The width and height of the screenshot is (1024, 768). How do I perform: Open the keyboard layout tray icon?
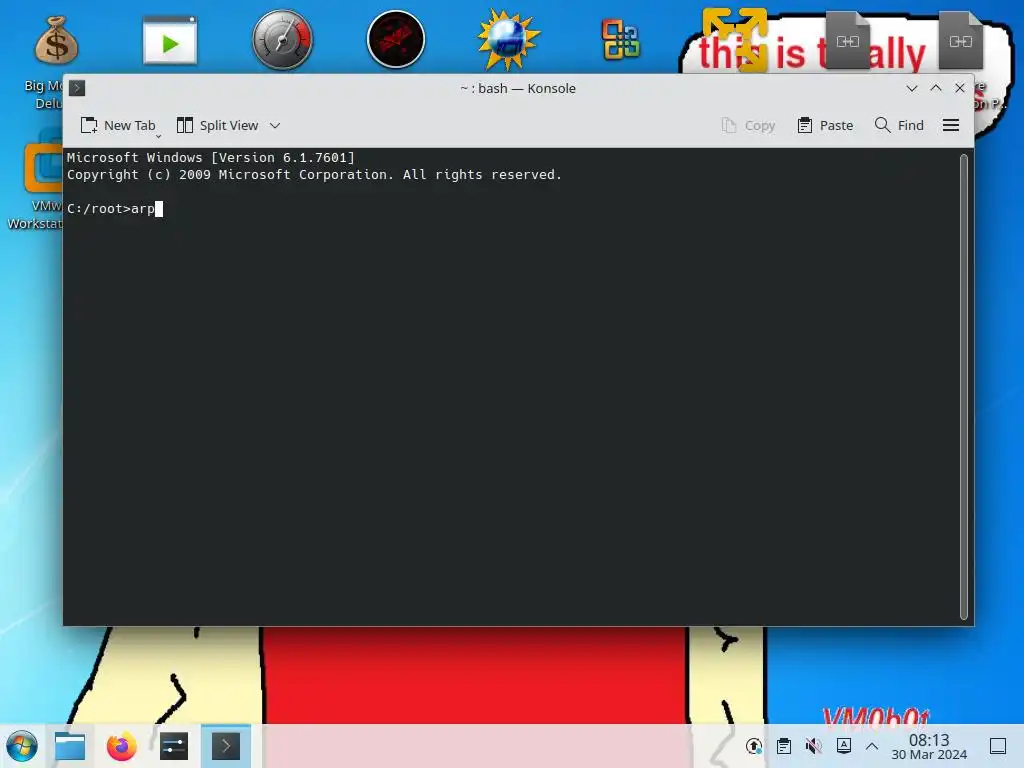click(x=844, y=746)
